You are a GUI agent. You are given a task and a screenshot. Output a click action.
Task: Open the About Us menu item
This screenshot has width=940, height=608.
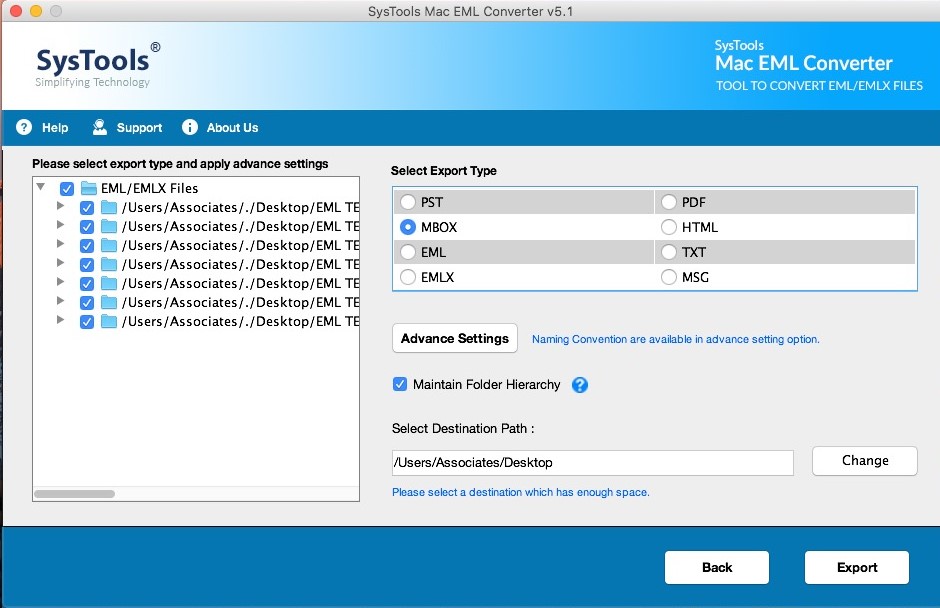[232, 128]
